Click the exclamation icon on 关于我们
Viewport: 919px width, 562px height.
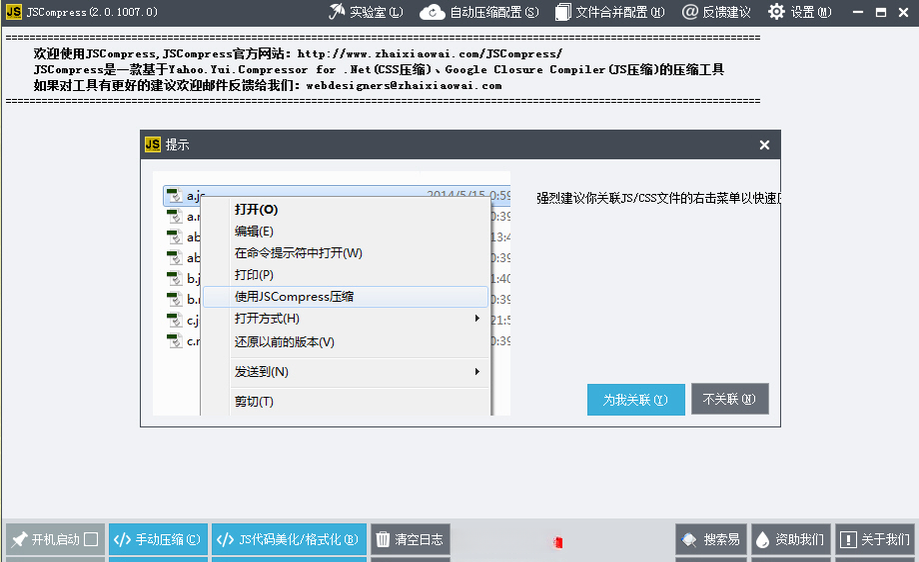tap(848, 539)
